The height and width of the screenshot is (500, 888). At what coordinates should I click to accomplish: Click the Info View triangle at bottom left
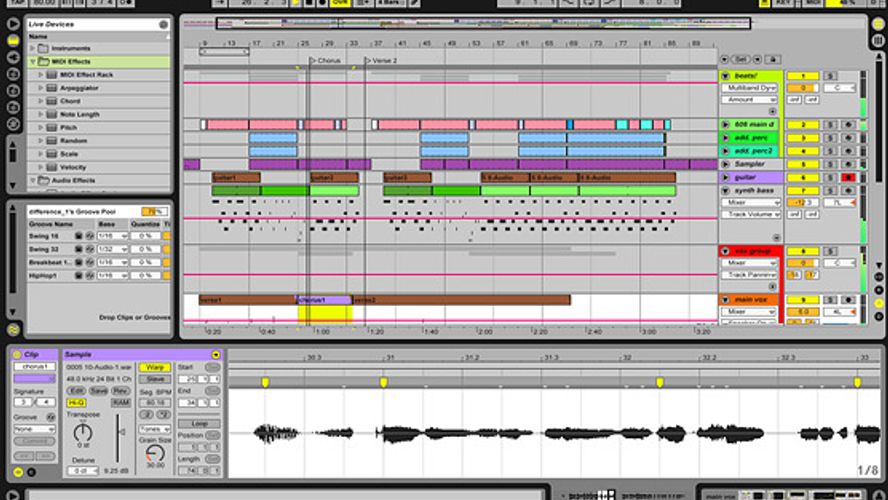[x=13, y=495]
